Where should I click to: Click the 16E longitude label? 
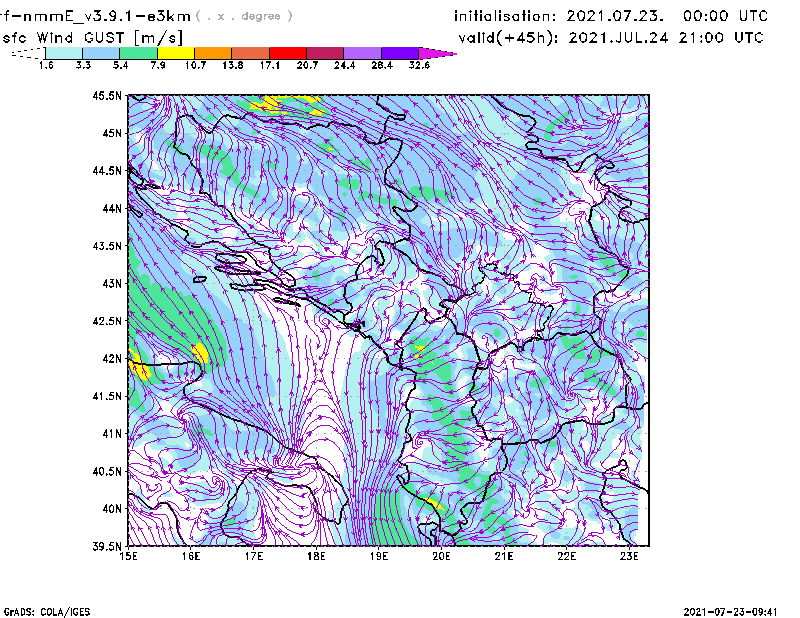191,556
